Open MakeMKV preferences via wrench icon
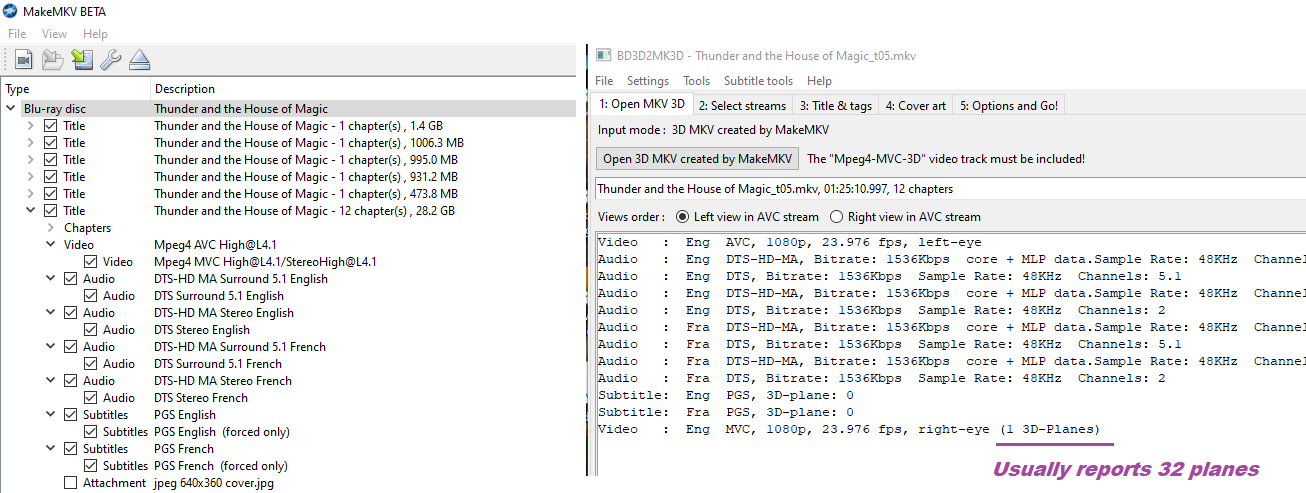 pyautogui.click(x=110, y=60)
